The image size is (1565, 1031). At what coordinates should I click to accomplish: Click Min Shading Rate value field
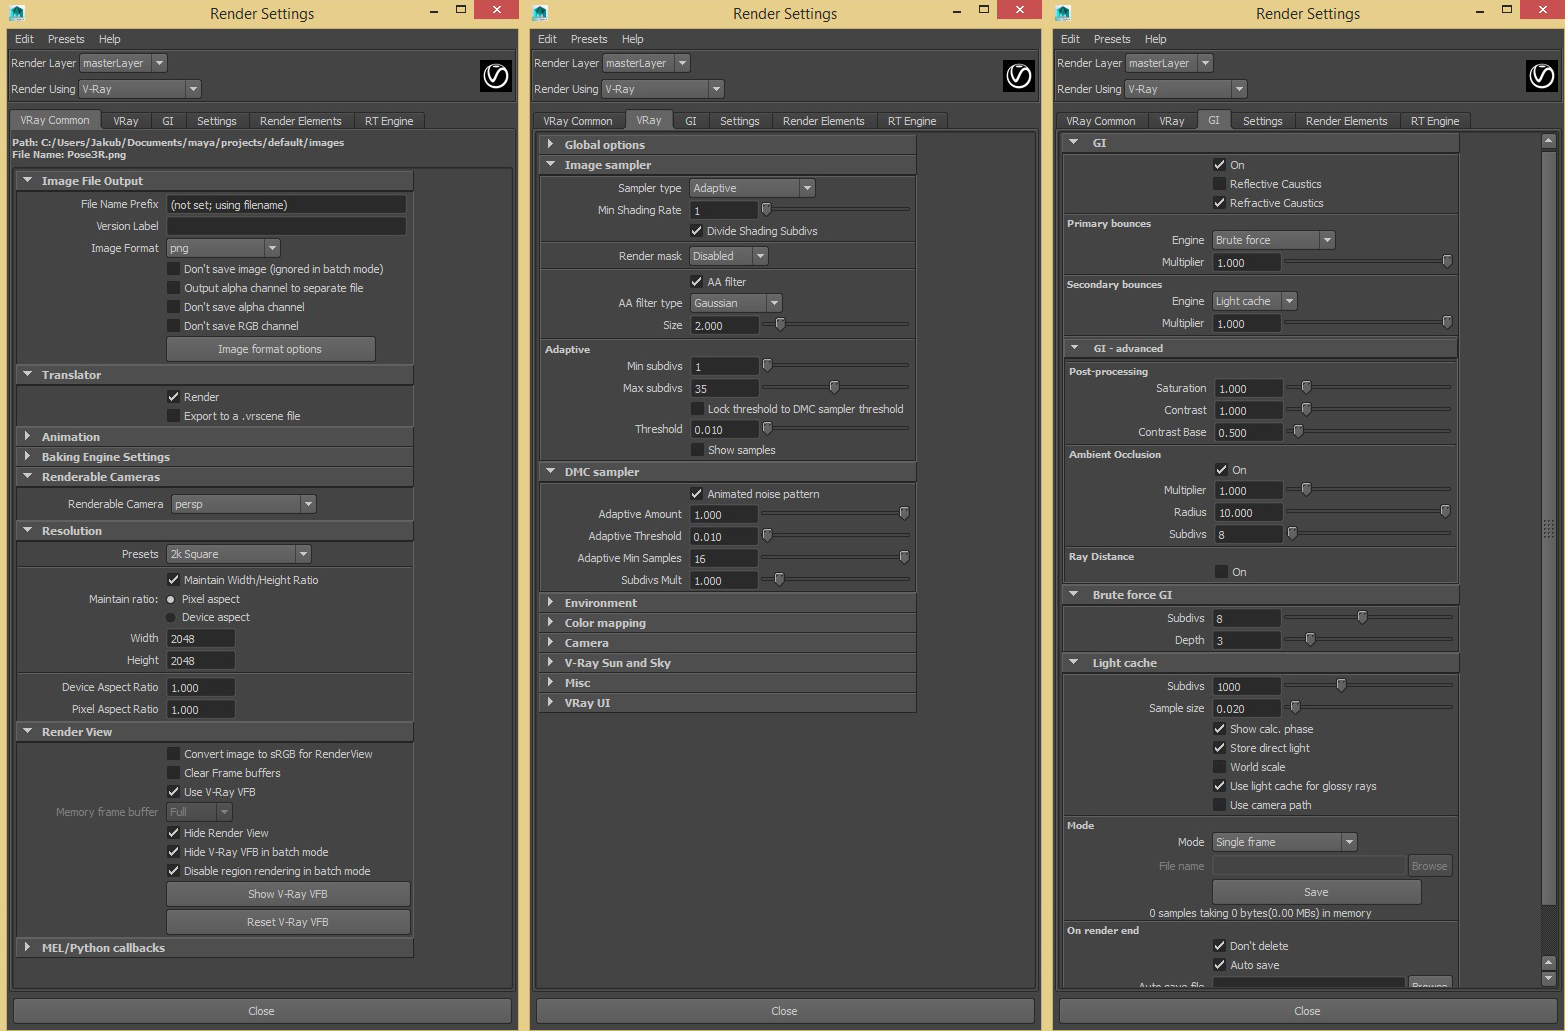[x=724, y=210]
